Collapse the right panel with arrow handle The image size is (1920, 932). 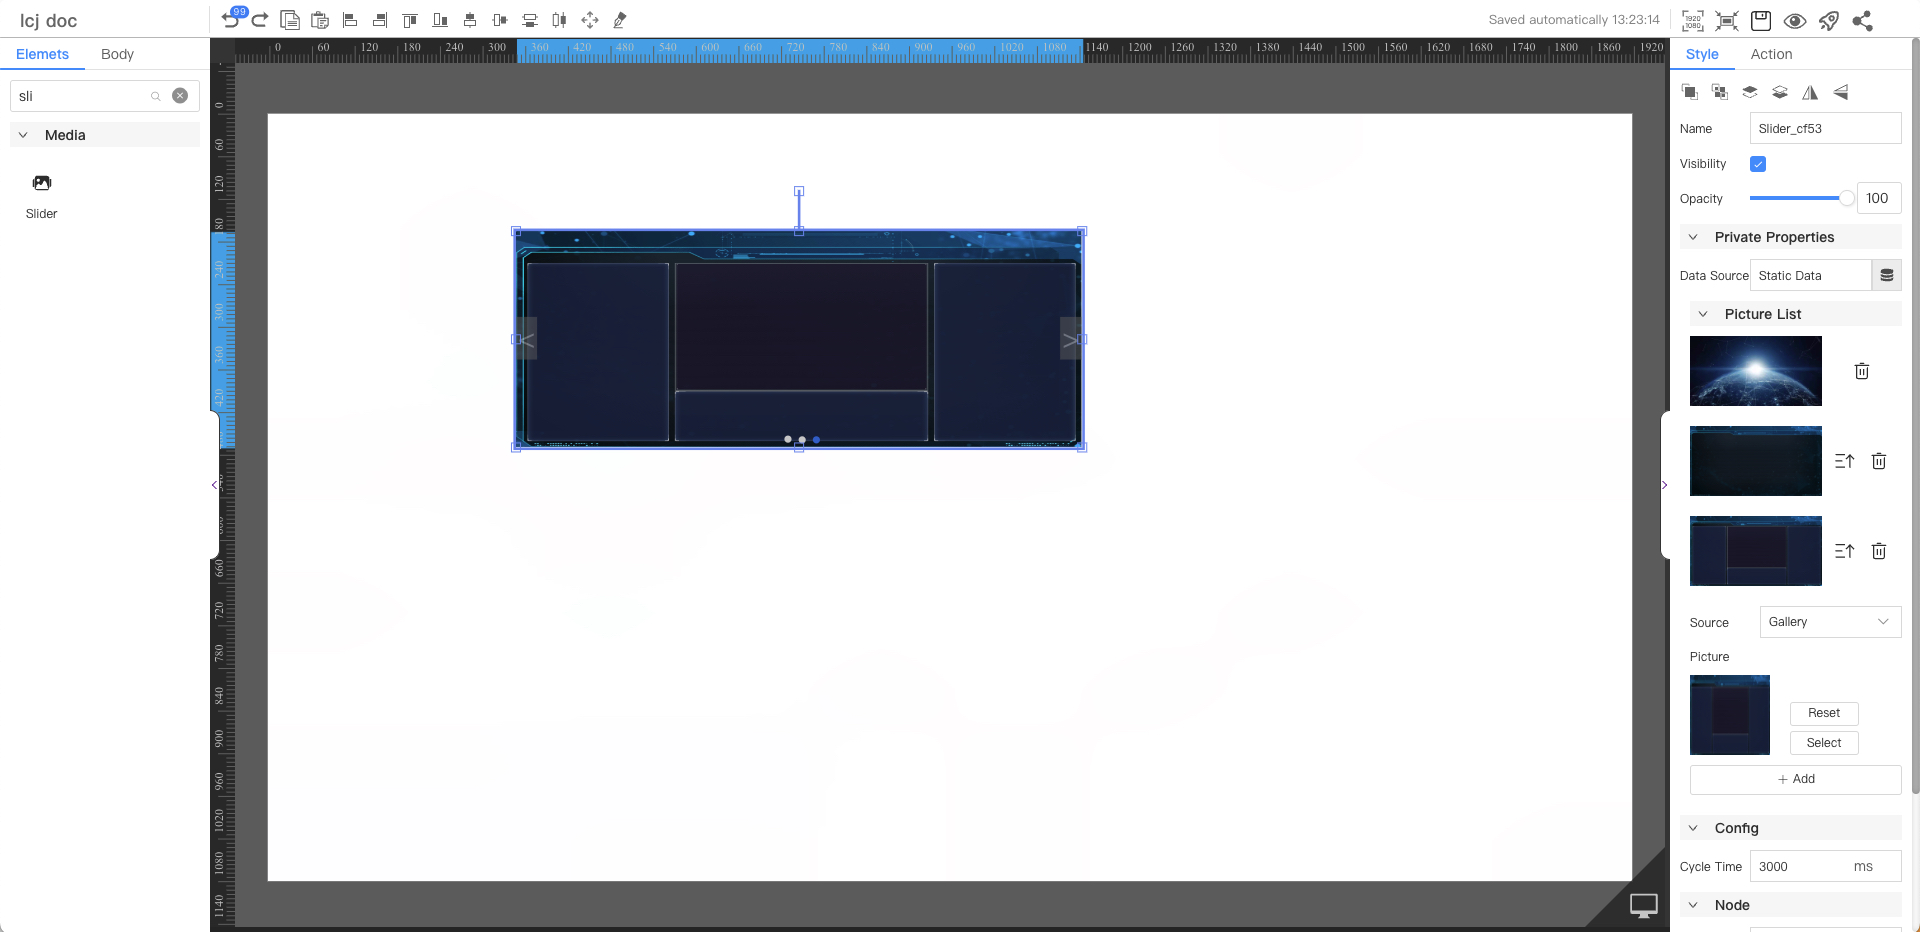[x=1665, y=485]
